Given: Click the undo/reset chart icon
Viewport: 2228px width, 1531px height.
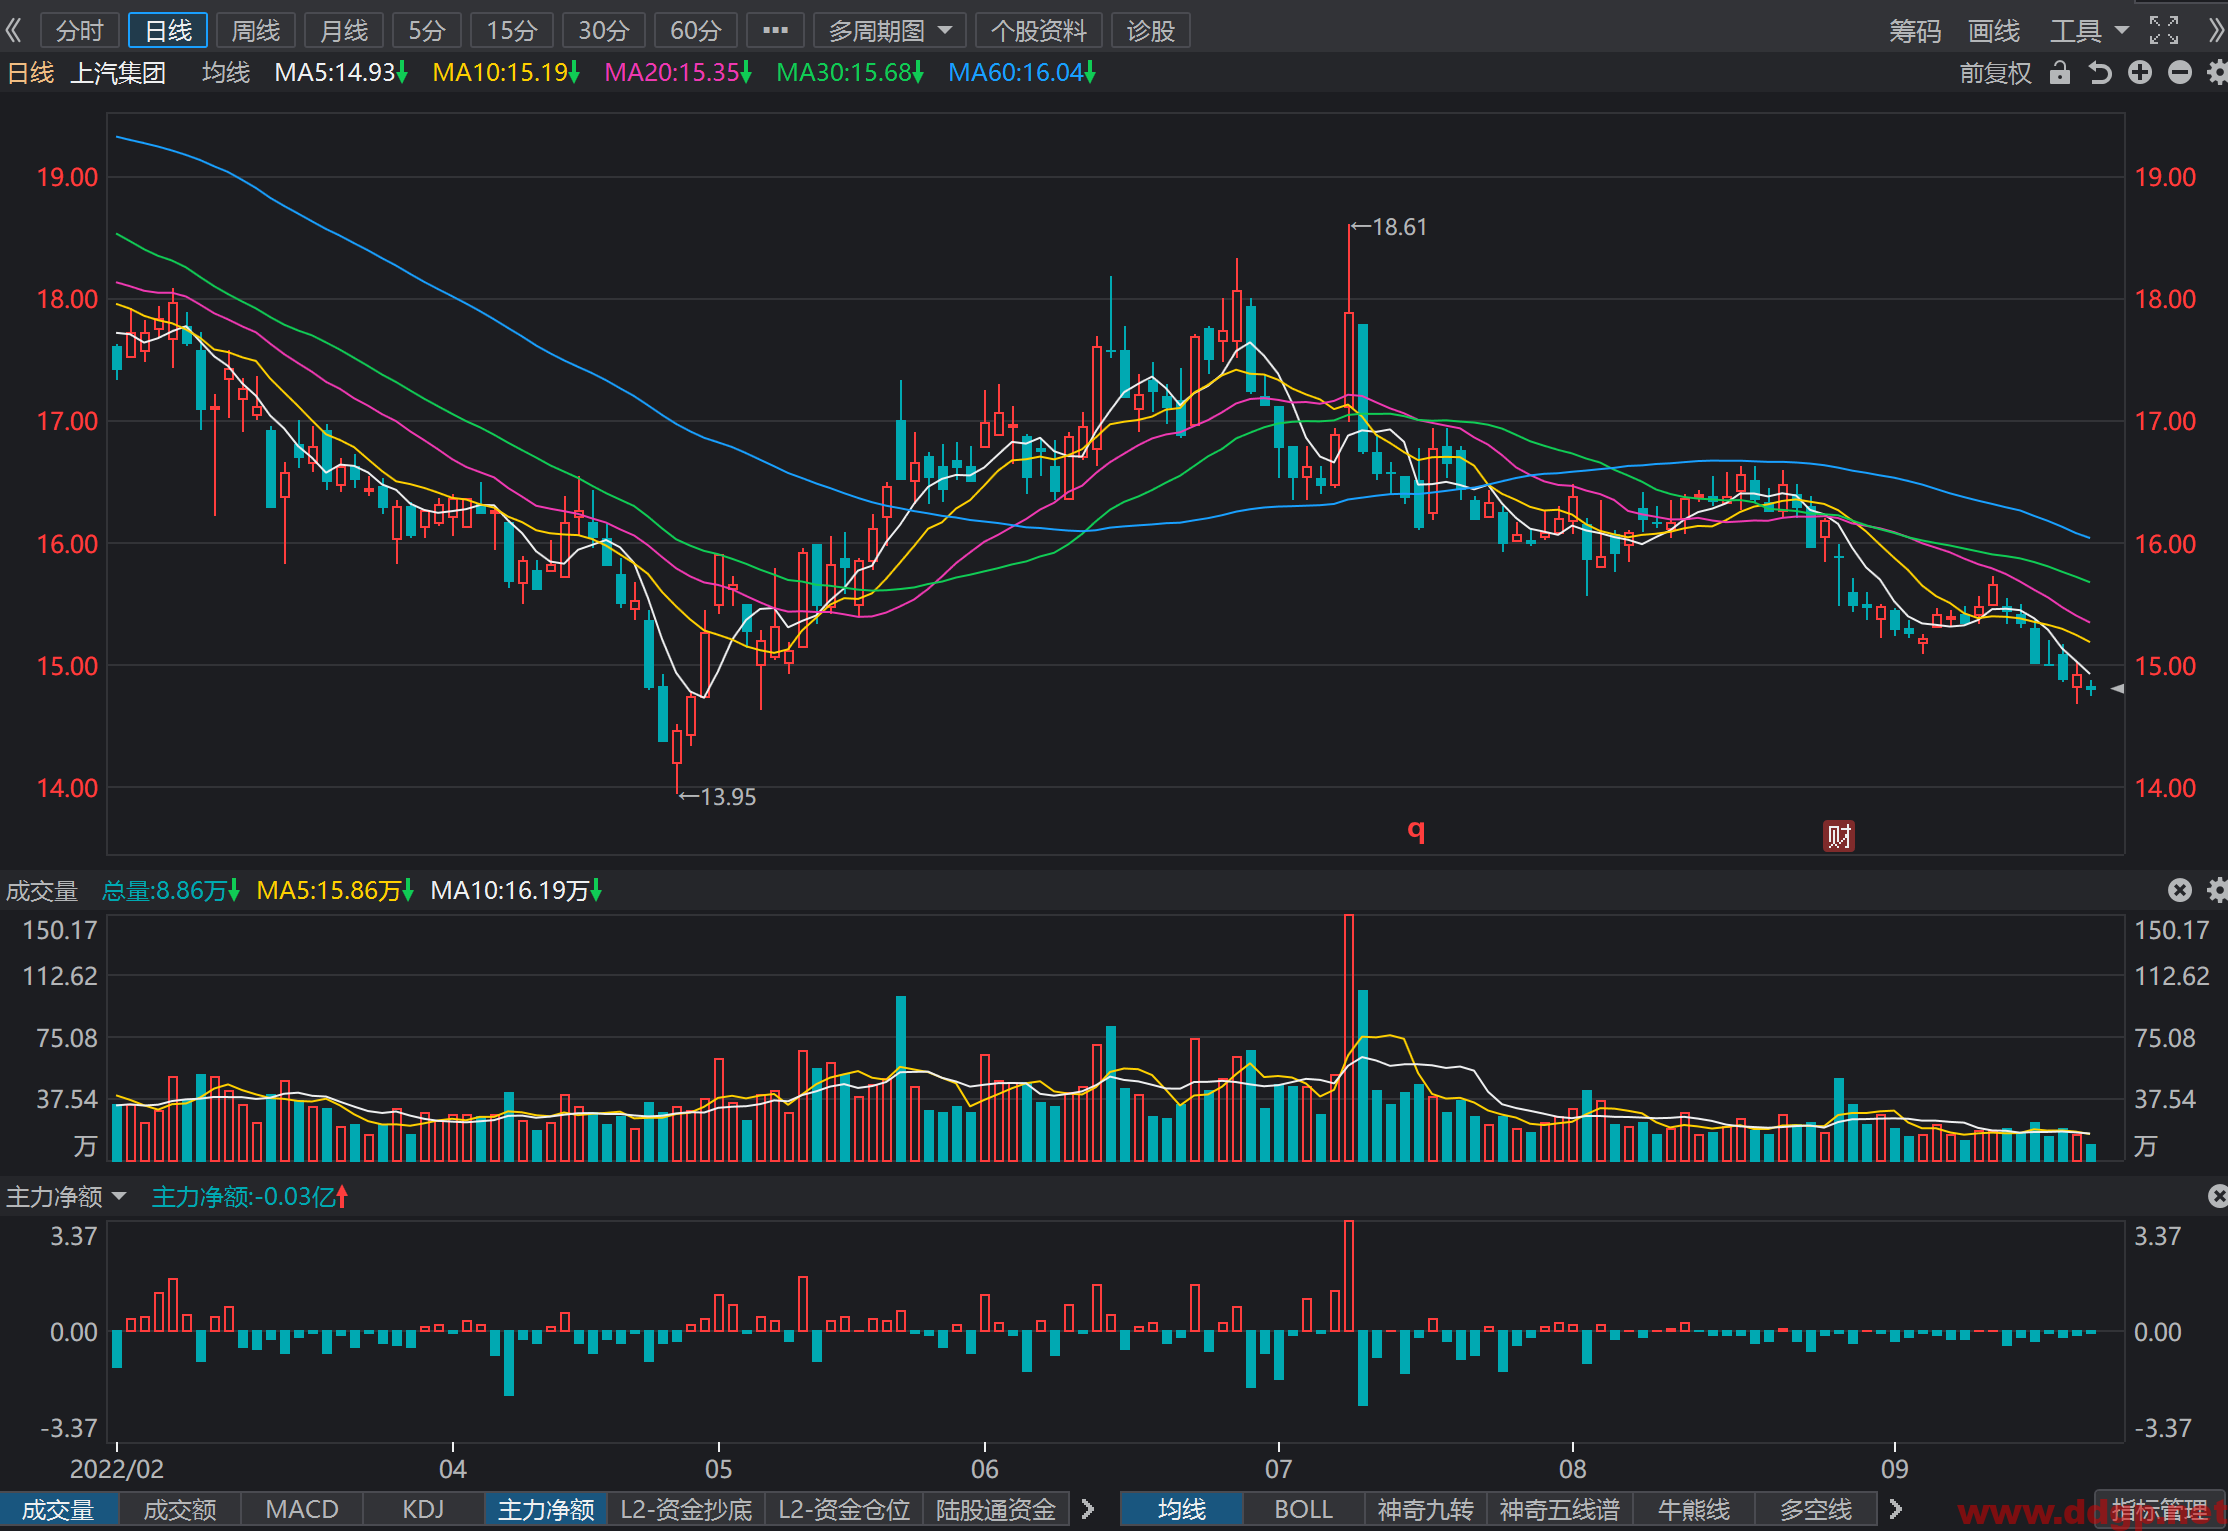Looking at the screenshot, I should click(2100, 73).
